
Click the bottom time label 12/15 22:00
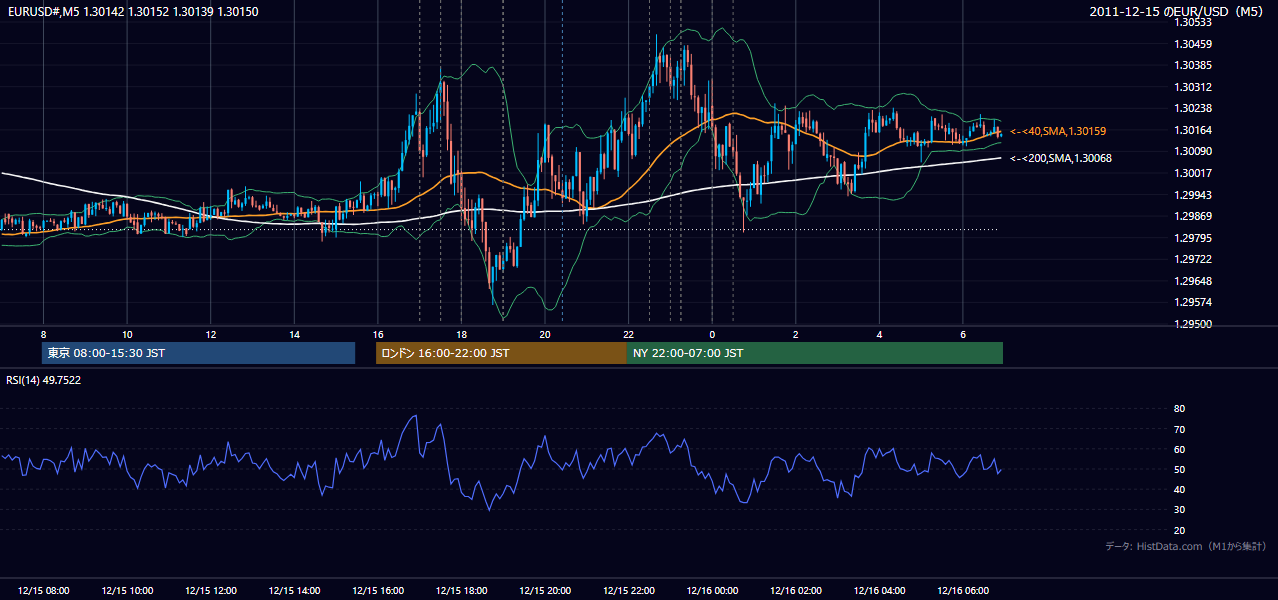(629, 591)
